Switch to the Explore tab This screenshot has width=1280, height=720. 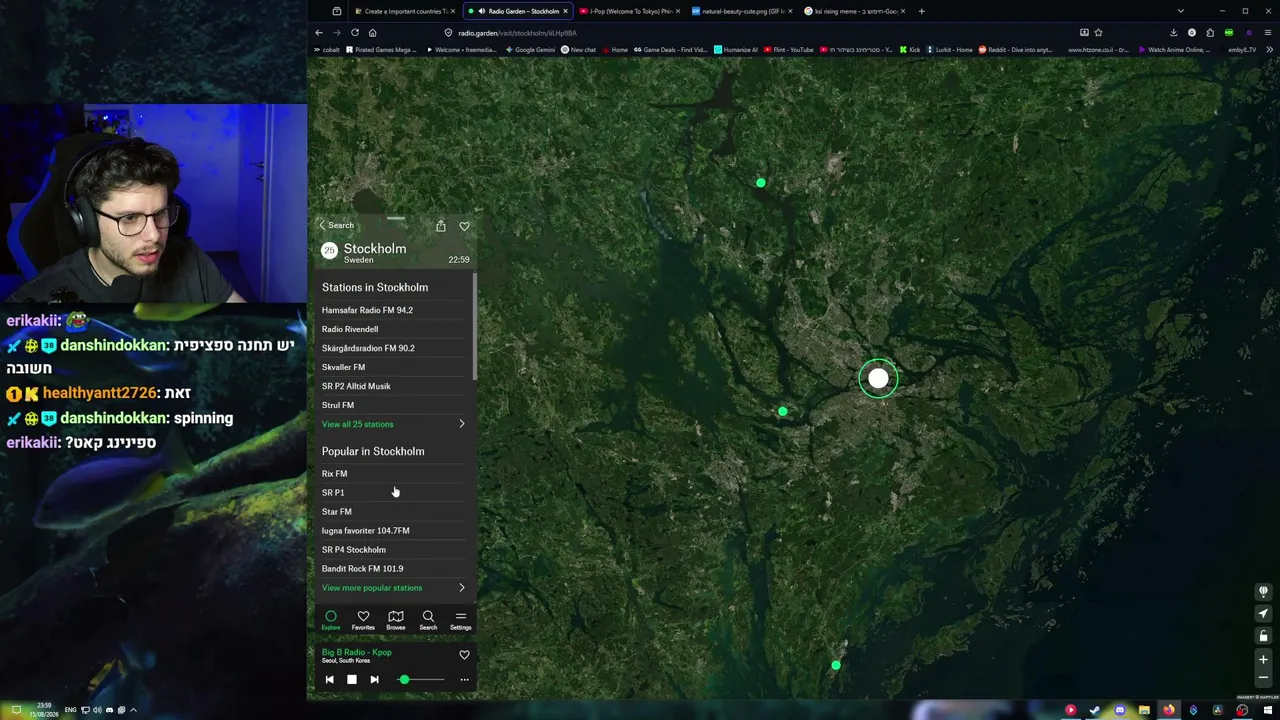(x=331, y=620)
